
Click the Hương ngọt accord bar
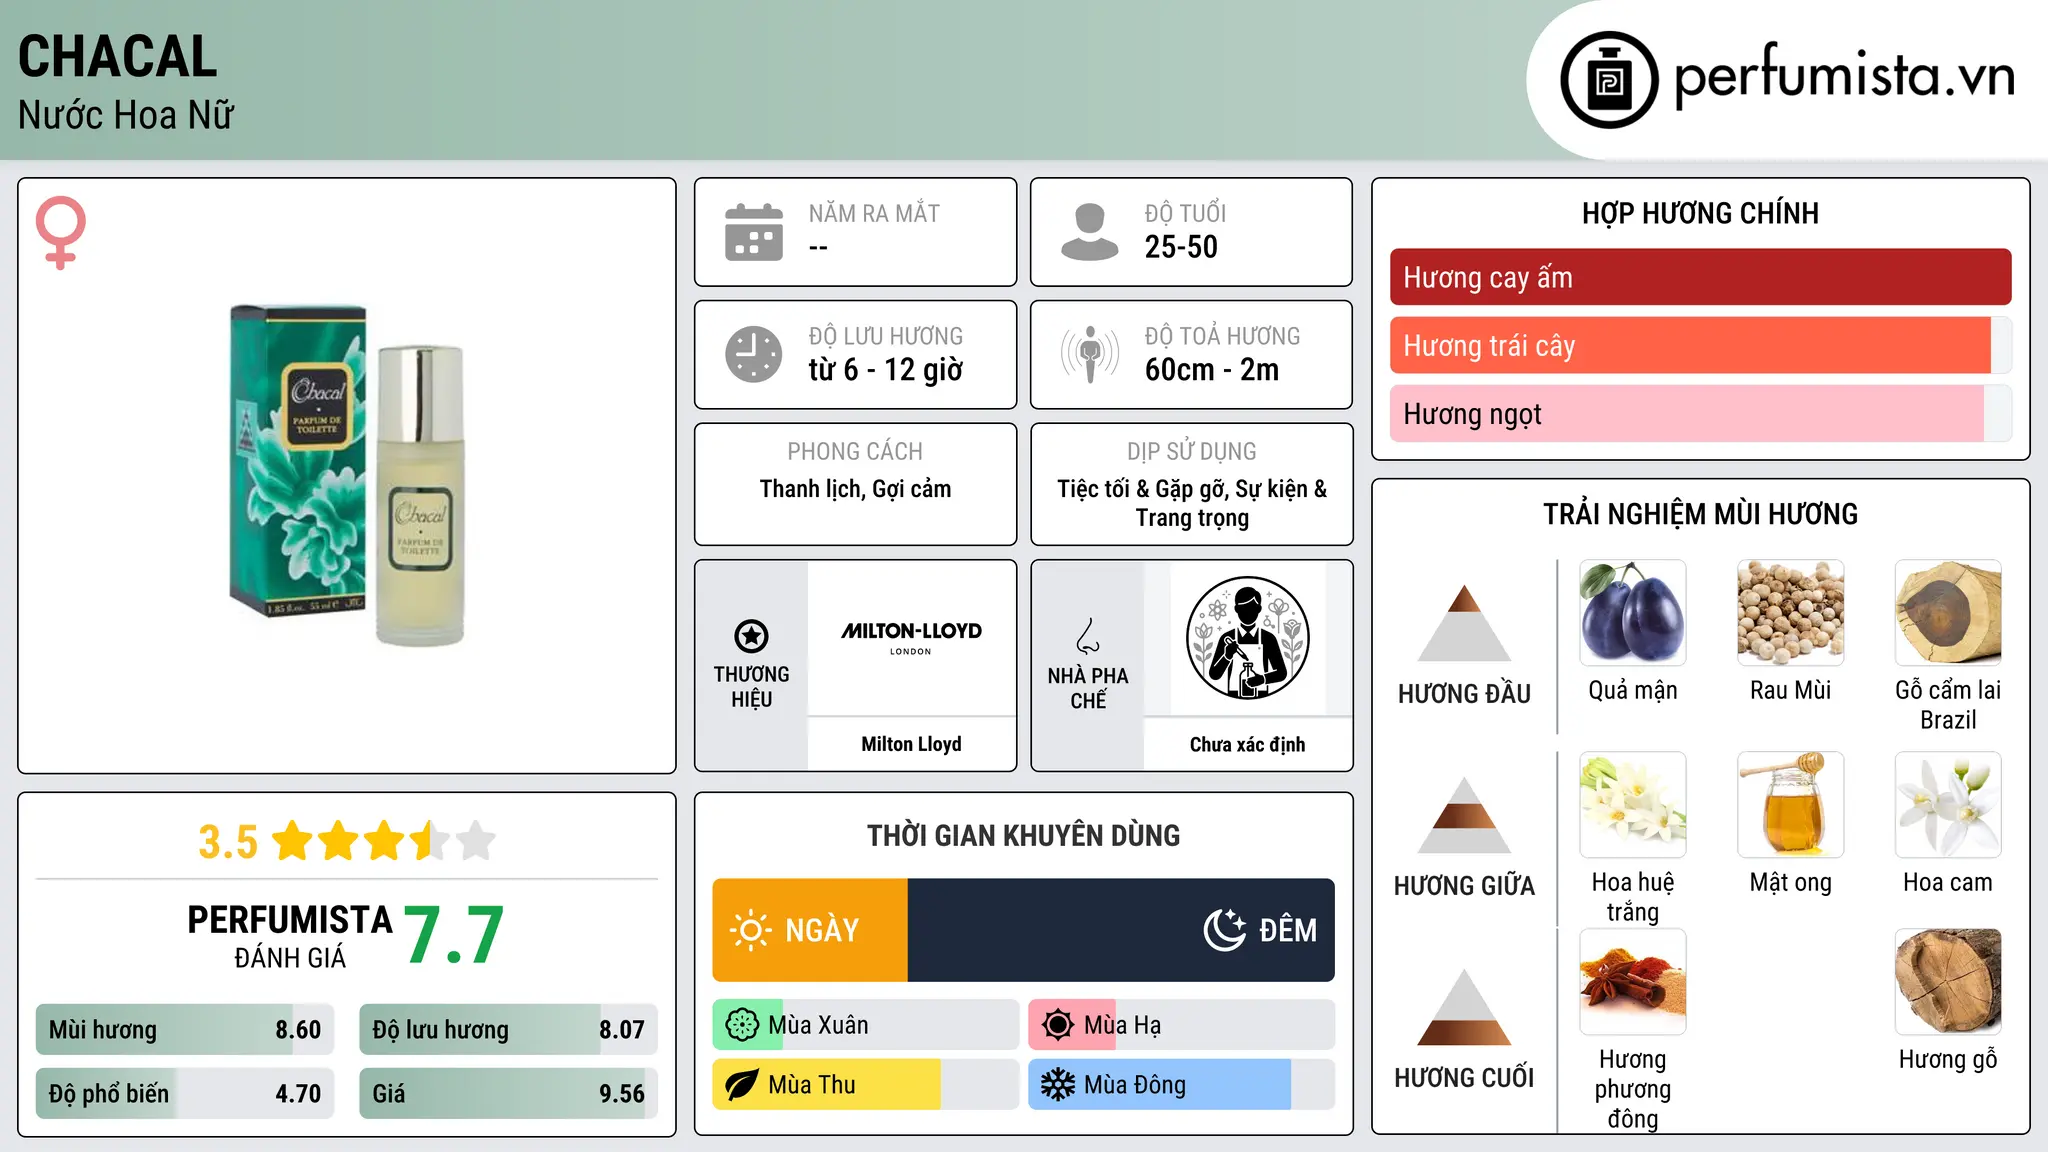pos(1700,413)
